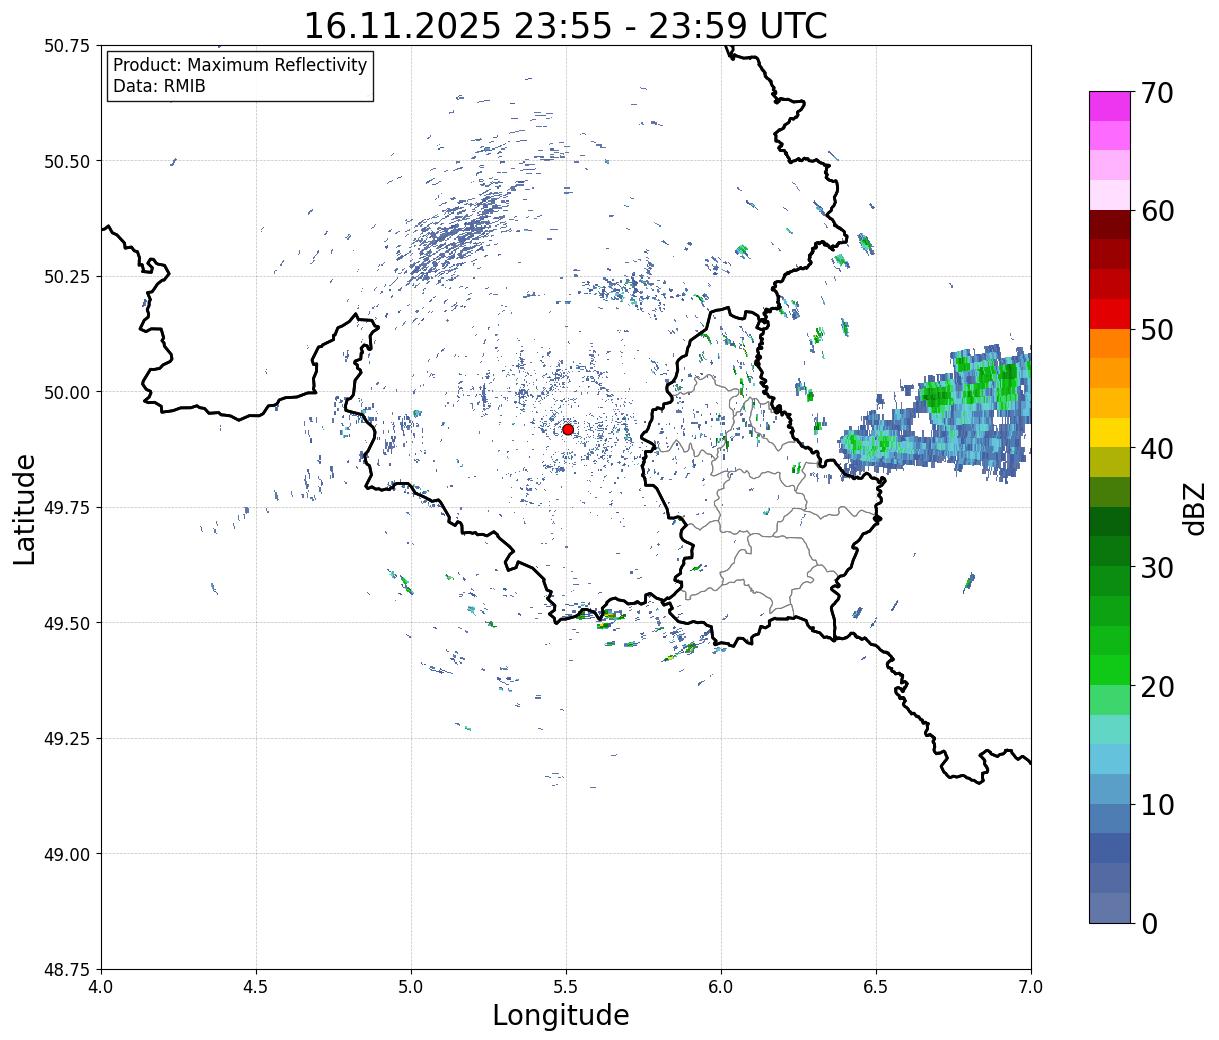Click the '4.0' longitude tick label

101,987
